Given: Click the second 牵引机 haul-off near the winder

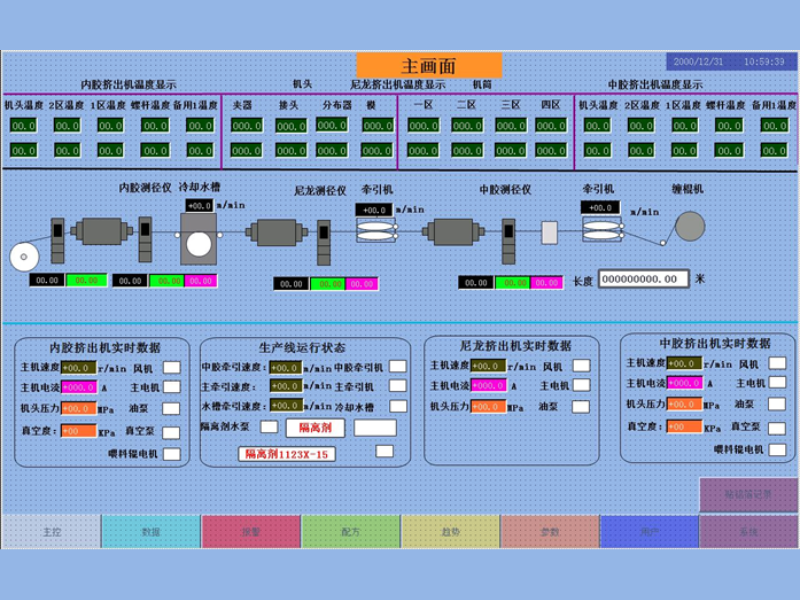Looking at the screenshot, I should click(x=602, y=229).
